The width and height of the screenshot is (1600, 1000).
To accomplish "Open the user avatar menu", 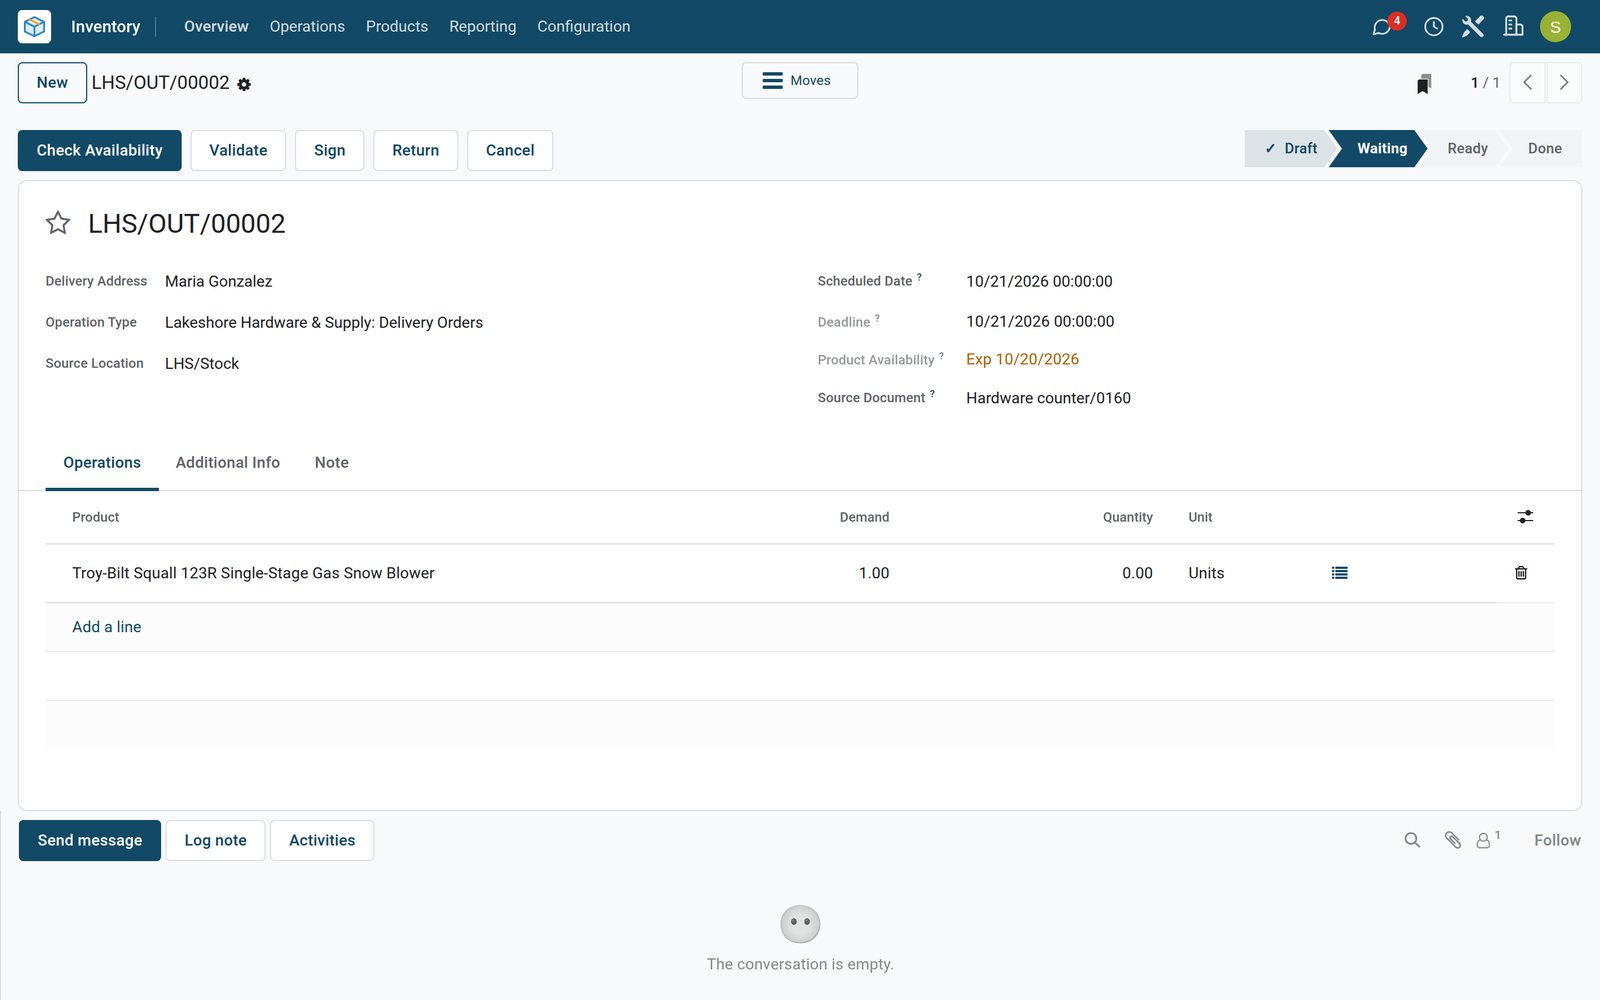I will 1555,27.
